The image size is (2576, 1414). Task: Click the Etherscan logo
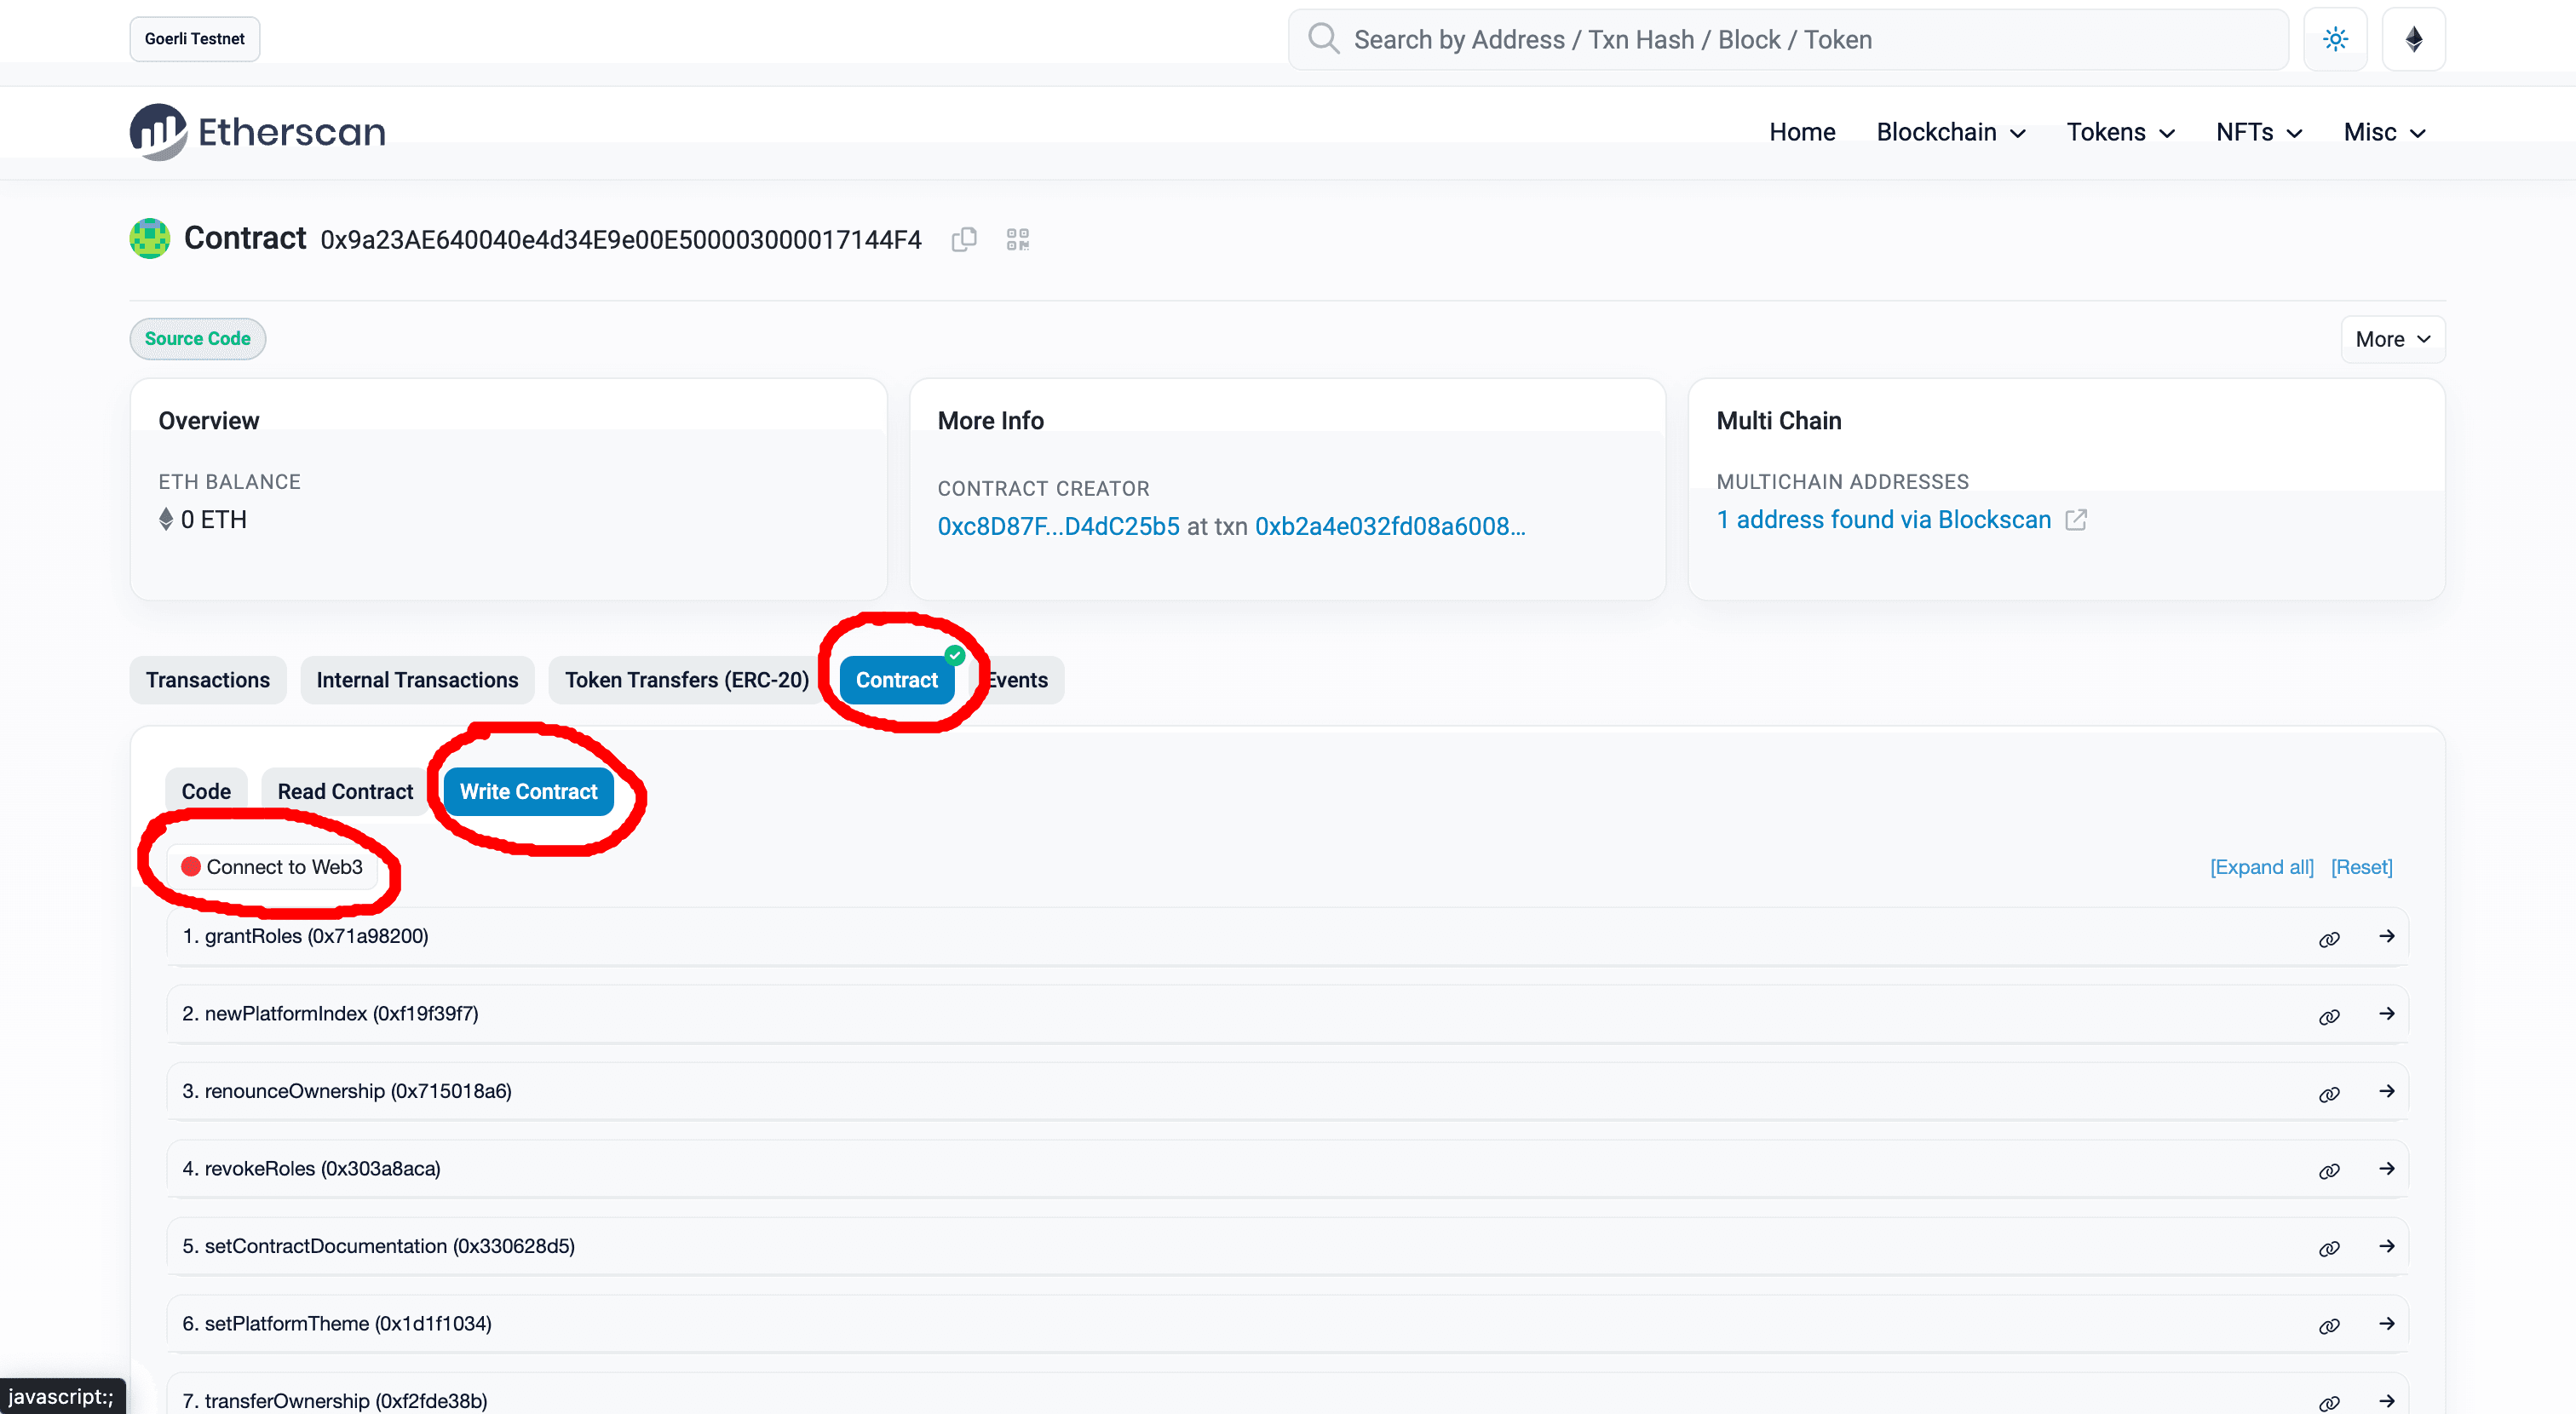coord(257,131)
